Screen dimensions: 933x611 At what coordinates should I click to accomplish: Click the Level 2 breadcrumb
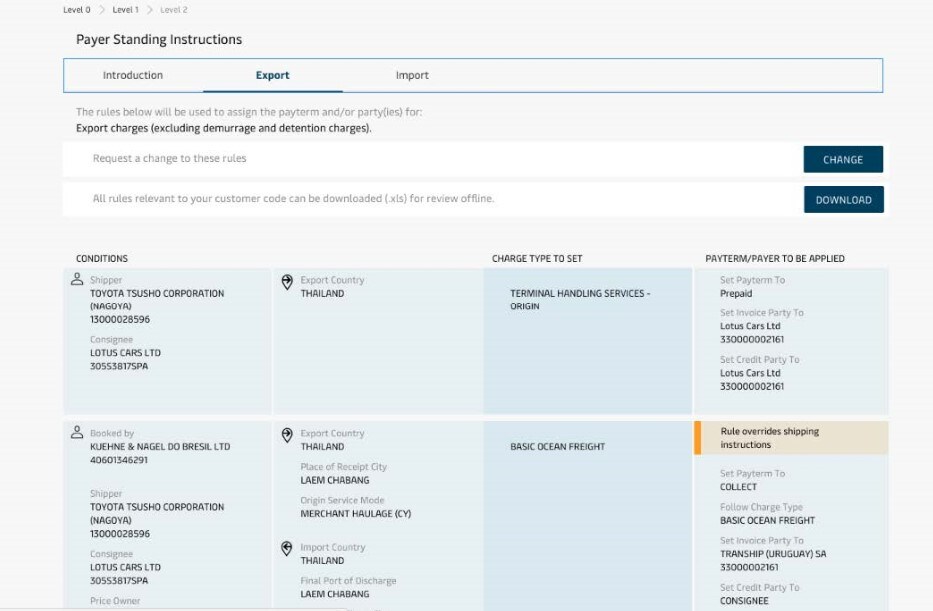coord(173,10)
